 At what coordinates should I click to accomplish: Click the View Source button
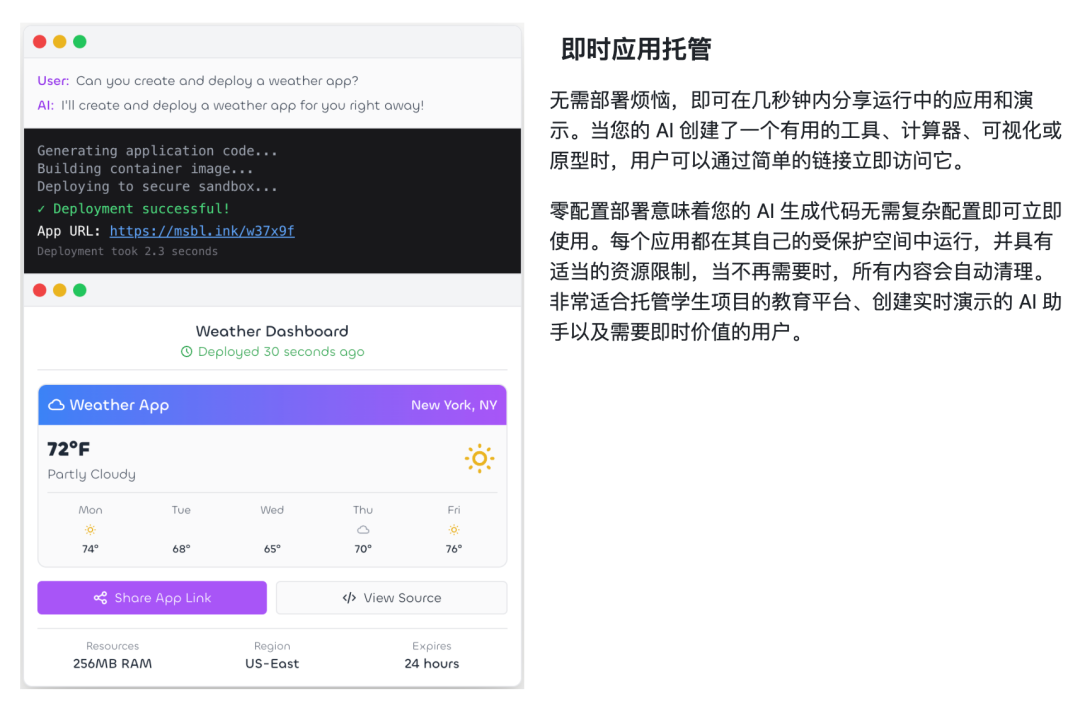391,598
